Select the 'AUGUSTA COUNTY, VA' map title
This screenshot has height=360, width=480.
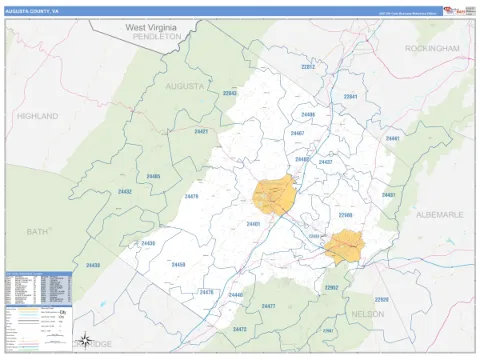tap(32, 11)
